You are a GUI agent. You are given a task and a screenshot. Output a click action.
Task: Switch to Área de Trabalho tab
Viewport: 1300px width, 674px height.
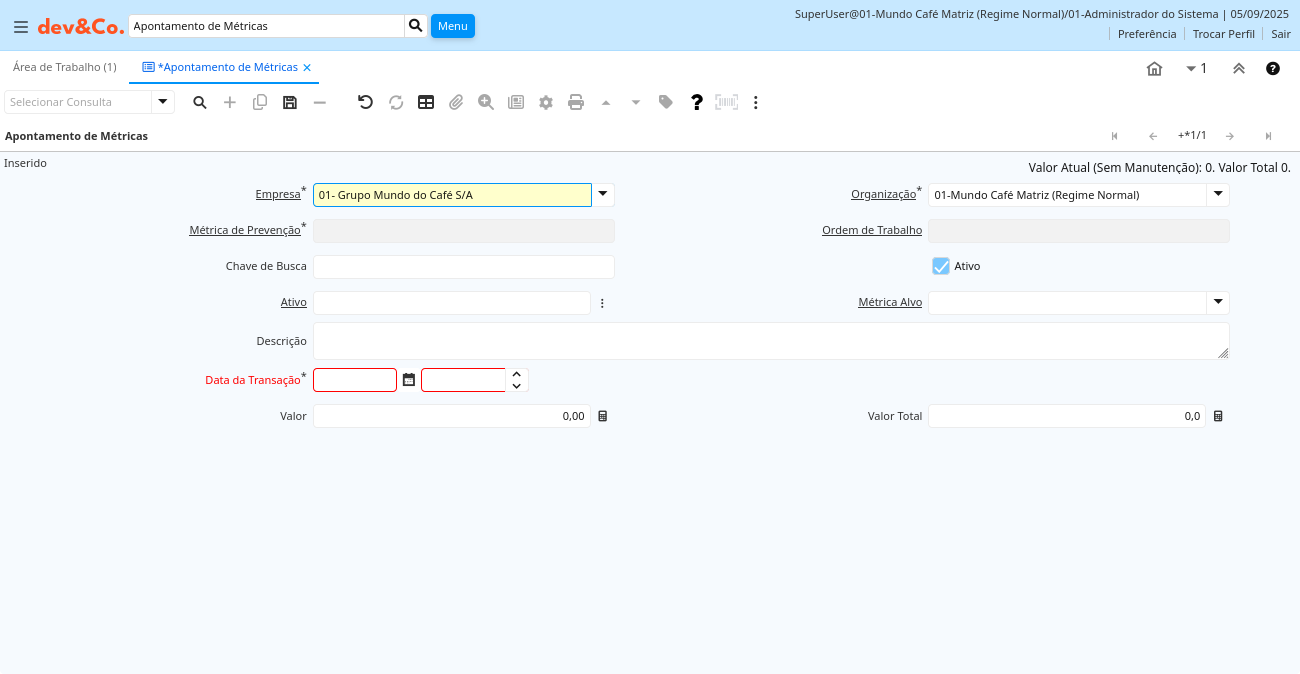click(x=65, y=67)
